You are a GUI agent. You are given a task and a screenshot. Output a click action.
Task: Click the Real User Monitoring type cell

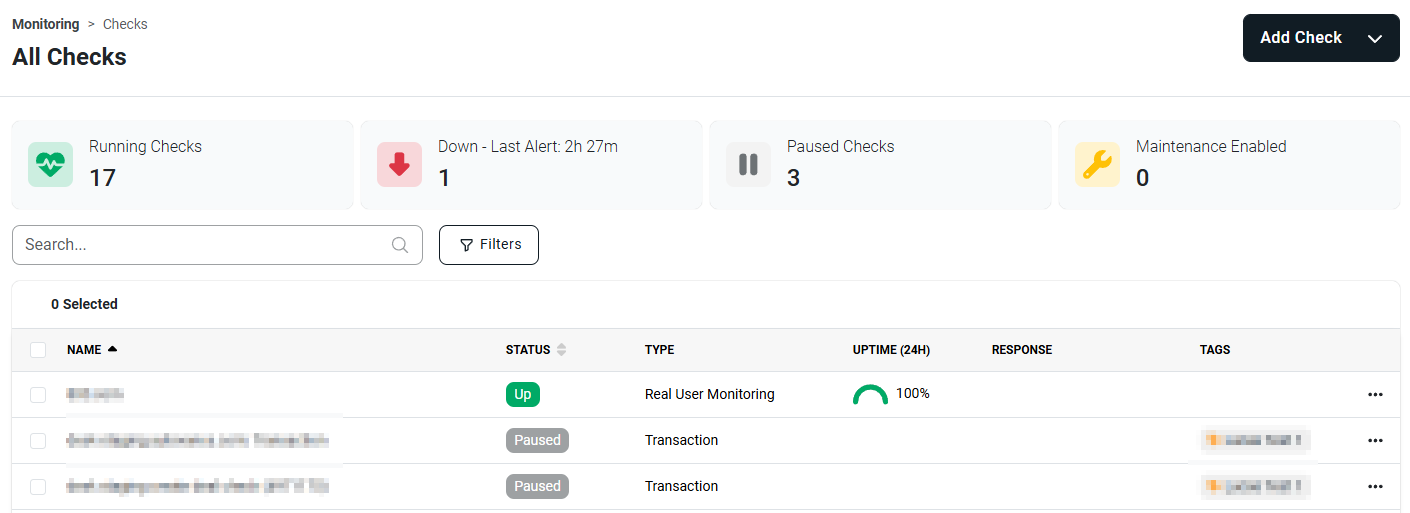[710, 395]
